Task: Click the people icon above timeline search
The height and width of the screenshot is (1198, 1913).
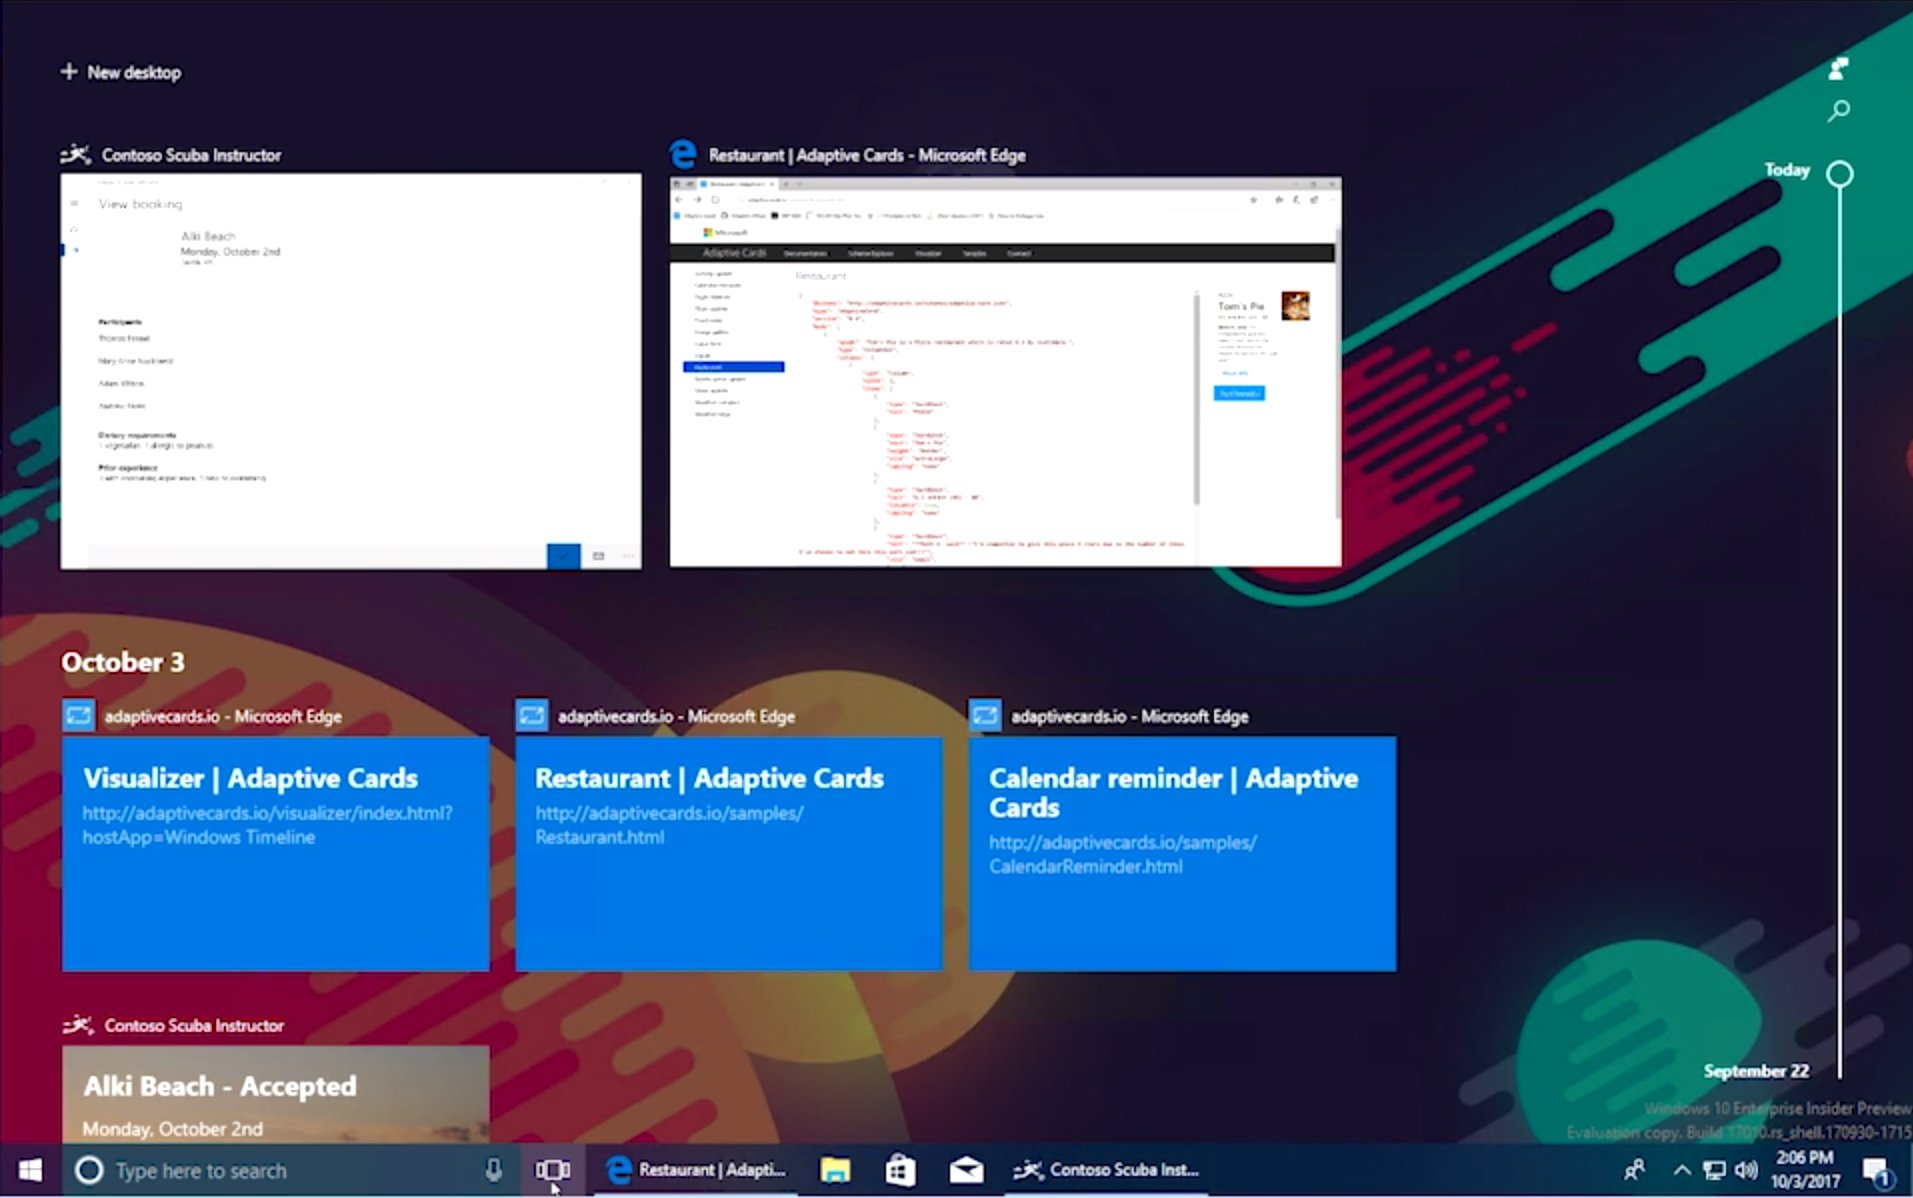Action: pos(1838,69)
